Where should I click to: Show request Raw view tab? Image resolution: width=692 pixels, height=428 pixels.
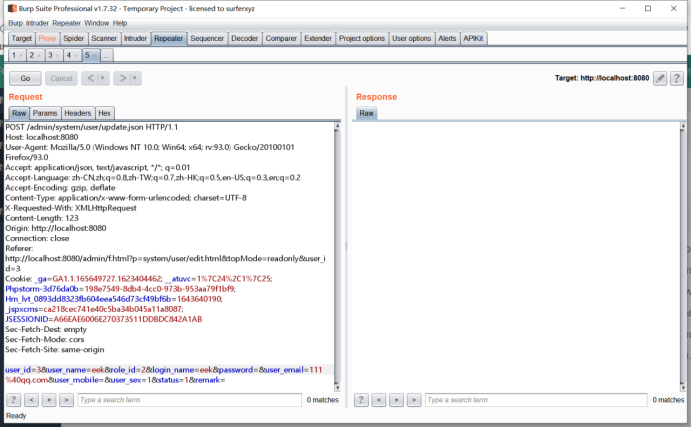point(19,113)
